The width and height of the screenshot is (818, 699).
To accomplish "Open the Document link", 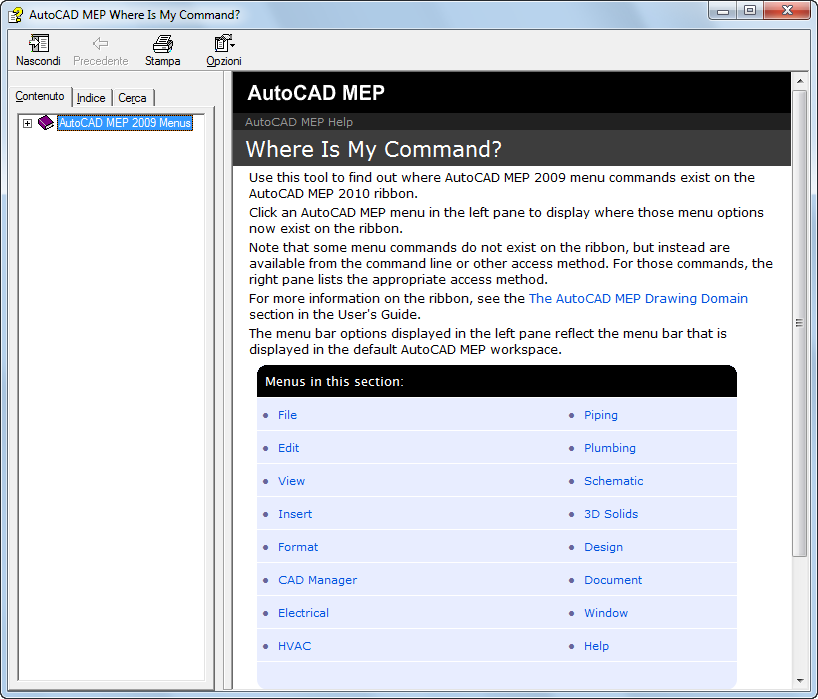I will point(613,580).
